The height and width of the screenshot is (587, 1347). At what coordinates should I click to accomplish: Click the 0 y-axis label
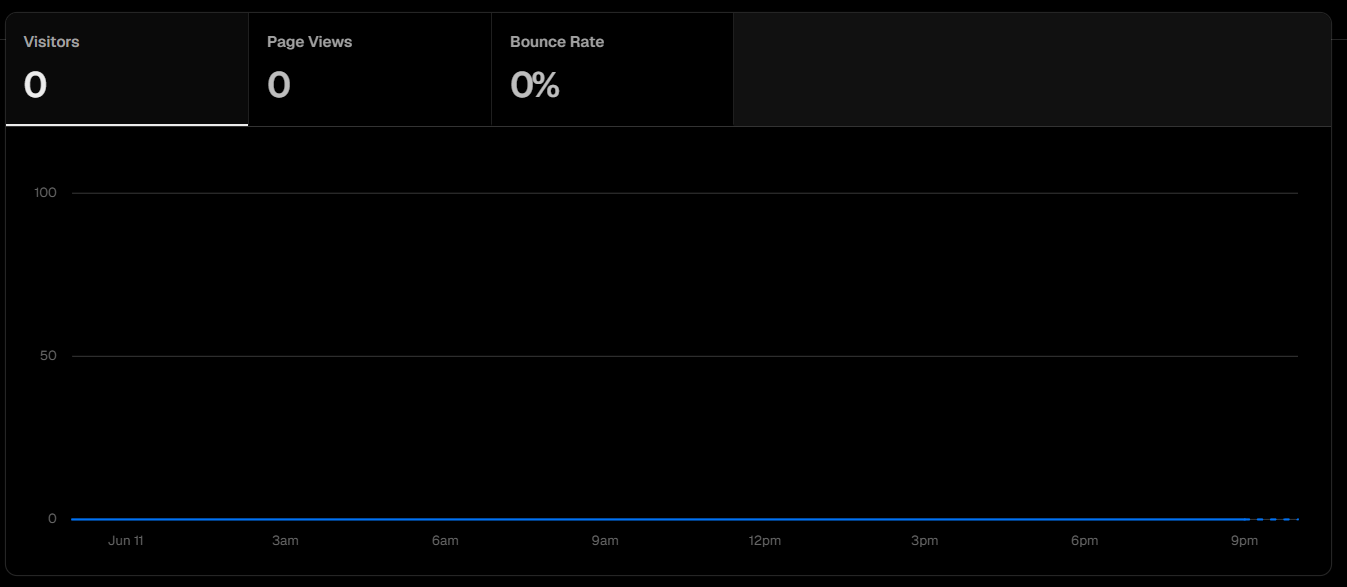point(52,519)
